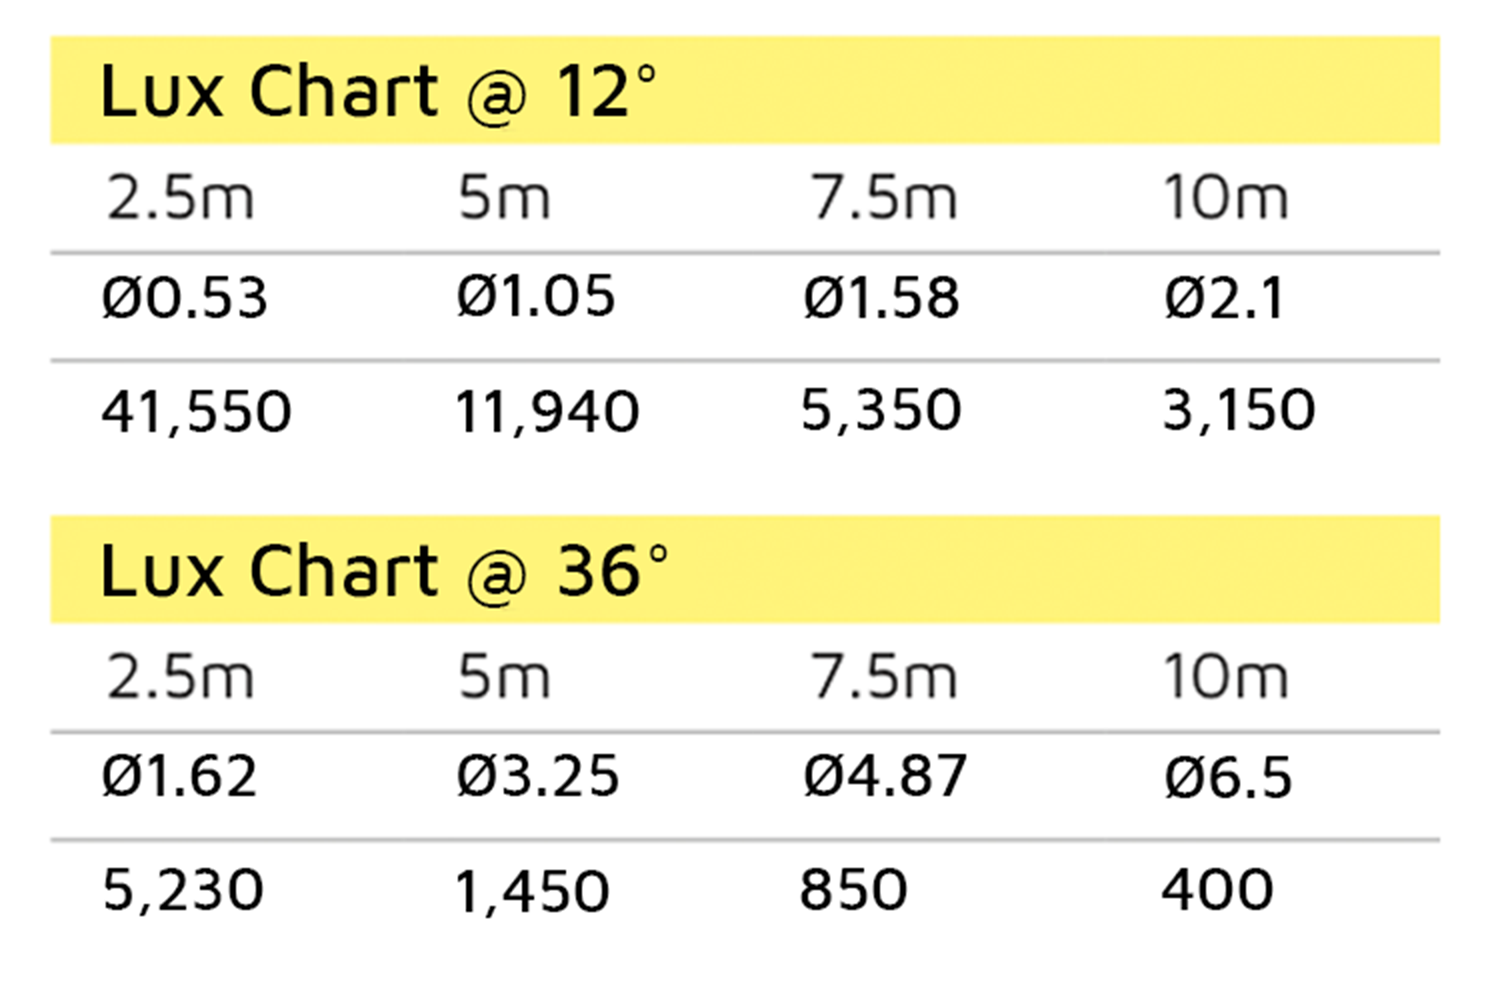This screenshot has height=1000, width=1500.
Task: Select the 11,940 lux value
Action: [546, 412]
